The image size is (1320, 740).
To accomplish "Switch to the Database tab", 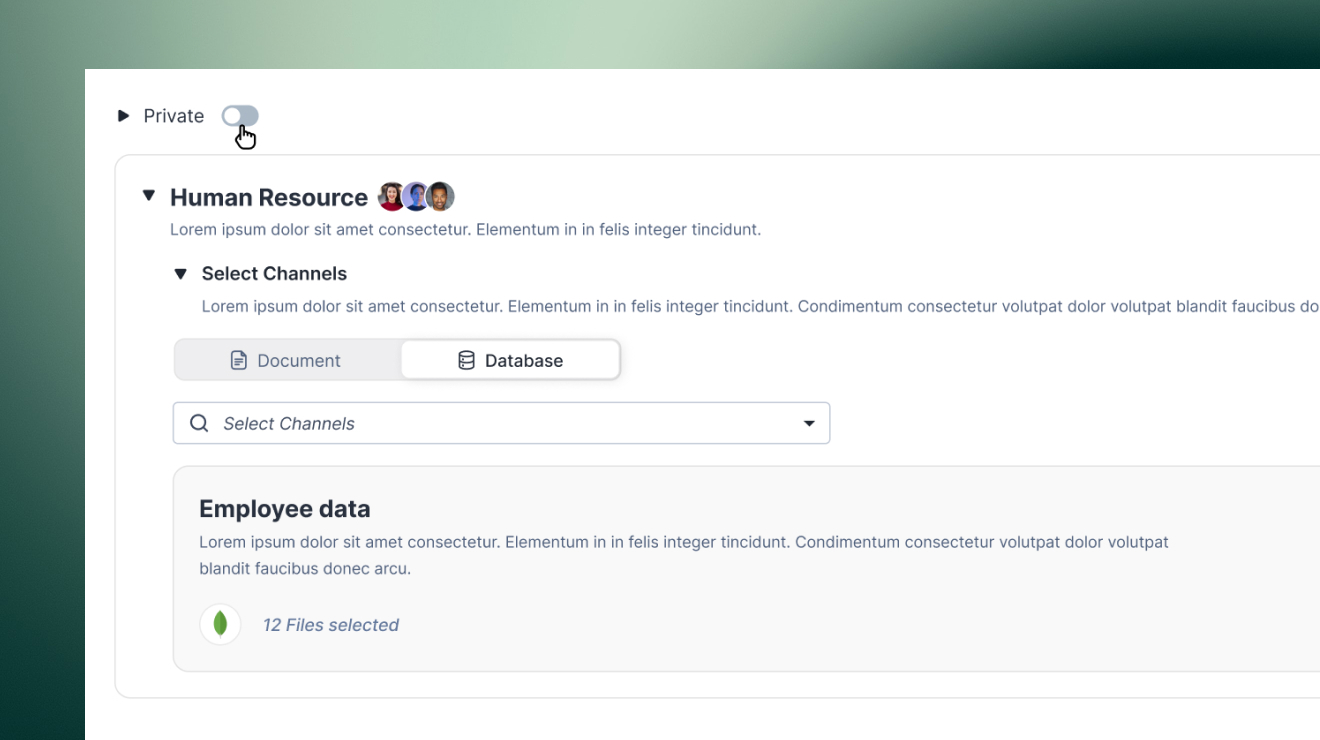I will 510,360.
